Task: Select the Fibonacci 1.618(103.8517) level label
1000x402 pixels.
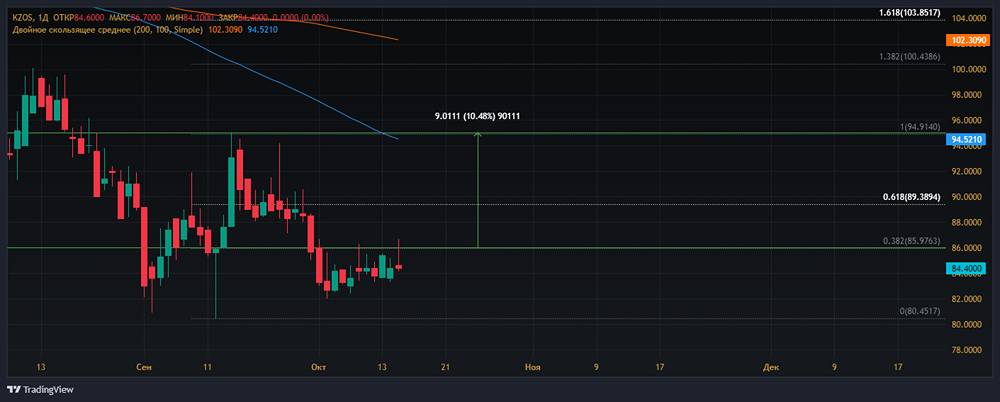Action: pyautogui.click(x=909, y=13)
